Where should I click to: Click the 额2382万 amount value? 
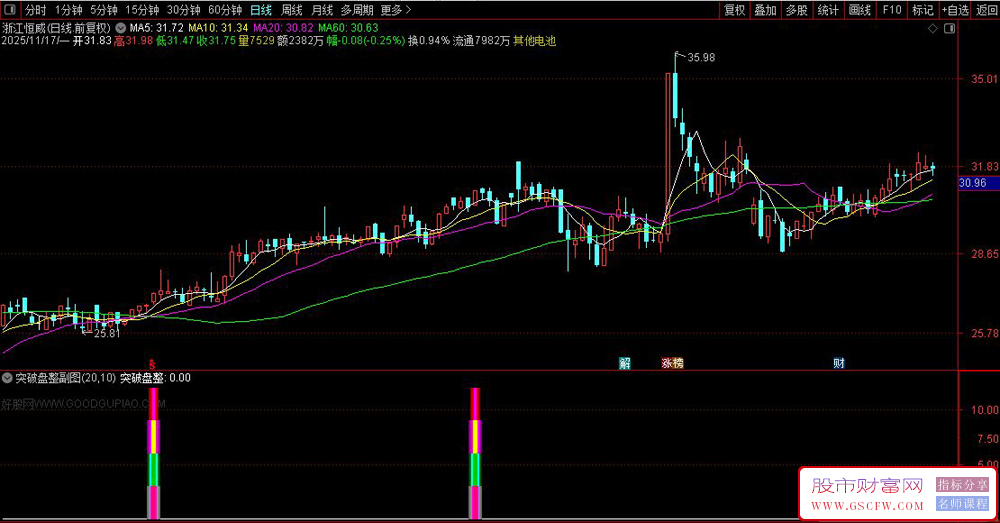click(x=300, y=41)
